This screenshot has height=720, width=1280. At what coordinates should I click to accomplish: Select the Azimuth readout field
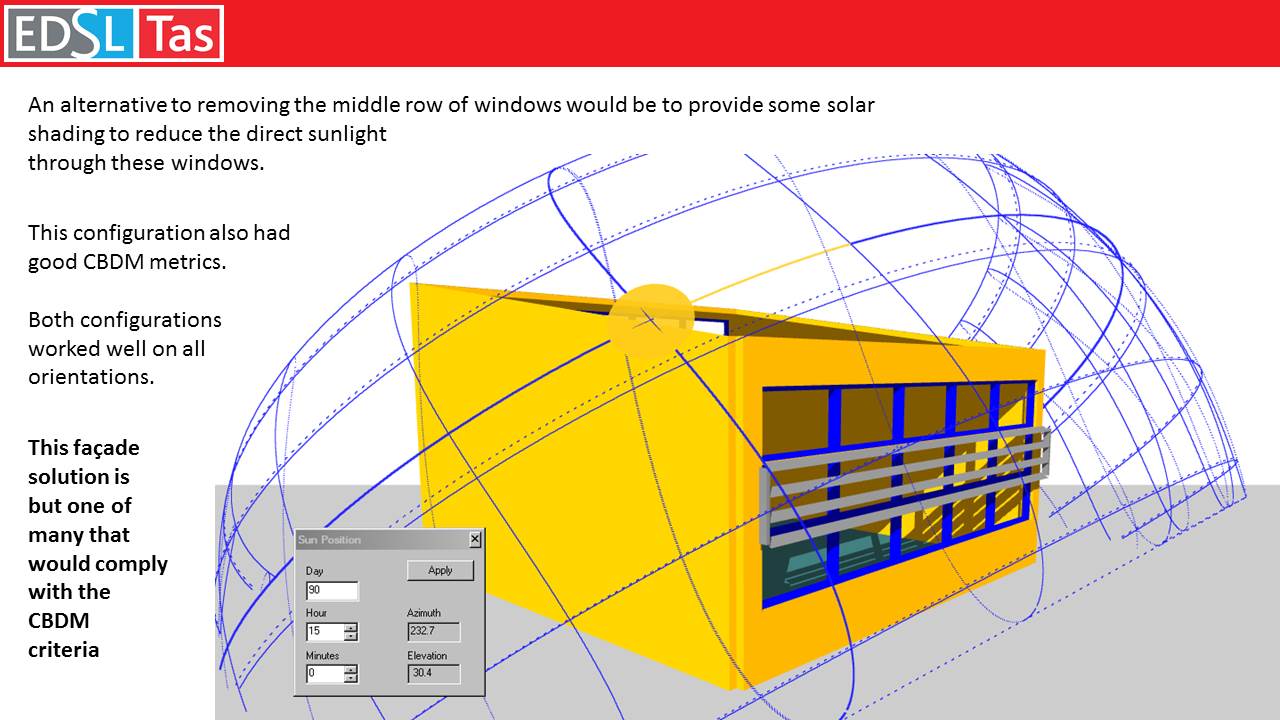pyautogui.click(x=434, y=632)
